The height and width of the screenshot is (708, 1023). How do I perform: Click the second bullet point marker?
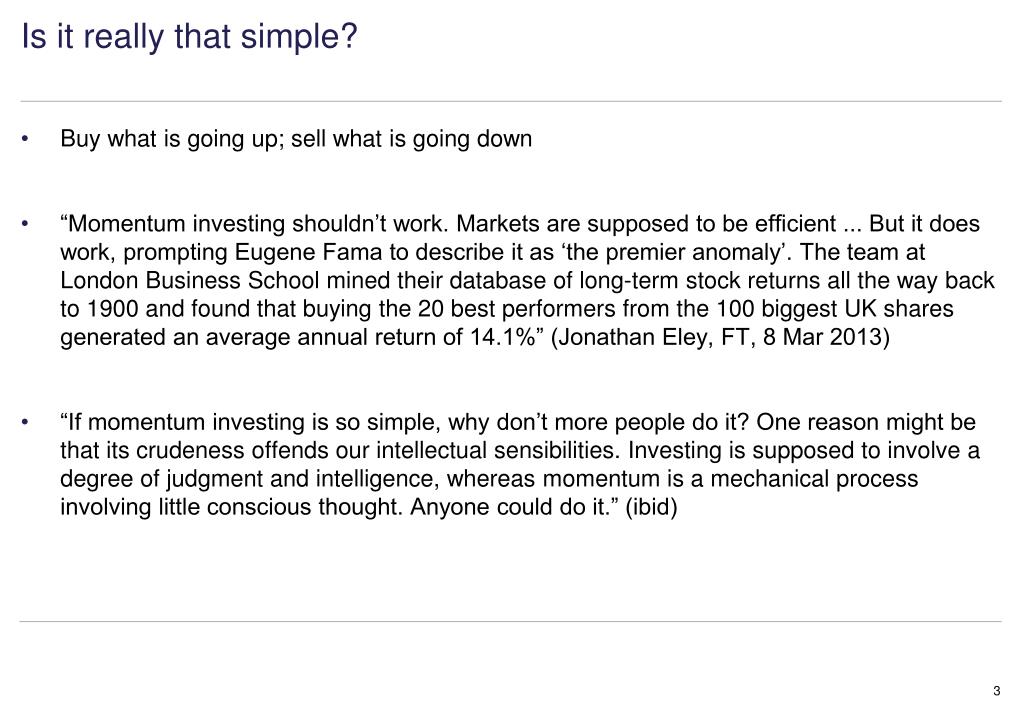click(x=25, y=224)
